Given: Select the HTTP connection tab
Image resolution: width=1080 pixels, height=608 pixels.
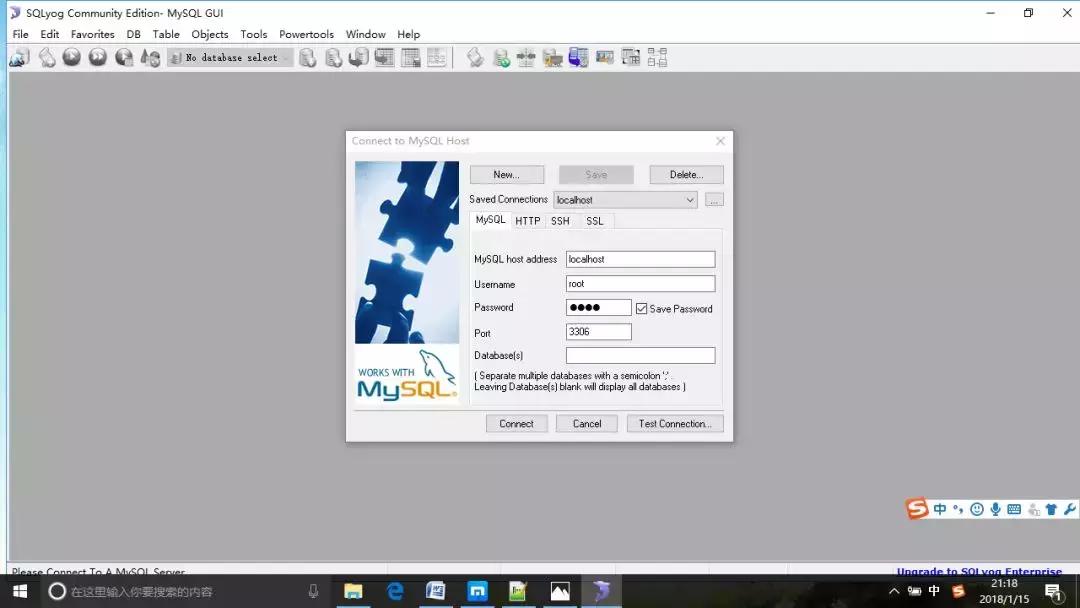Looking at the screenshot, I should 527,221.
